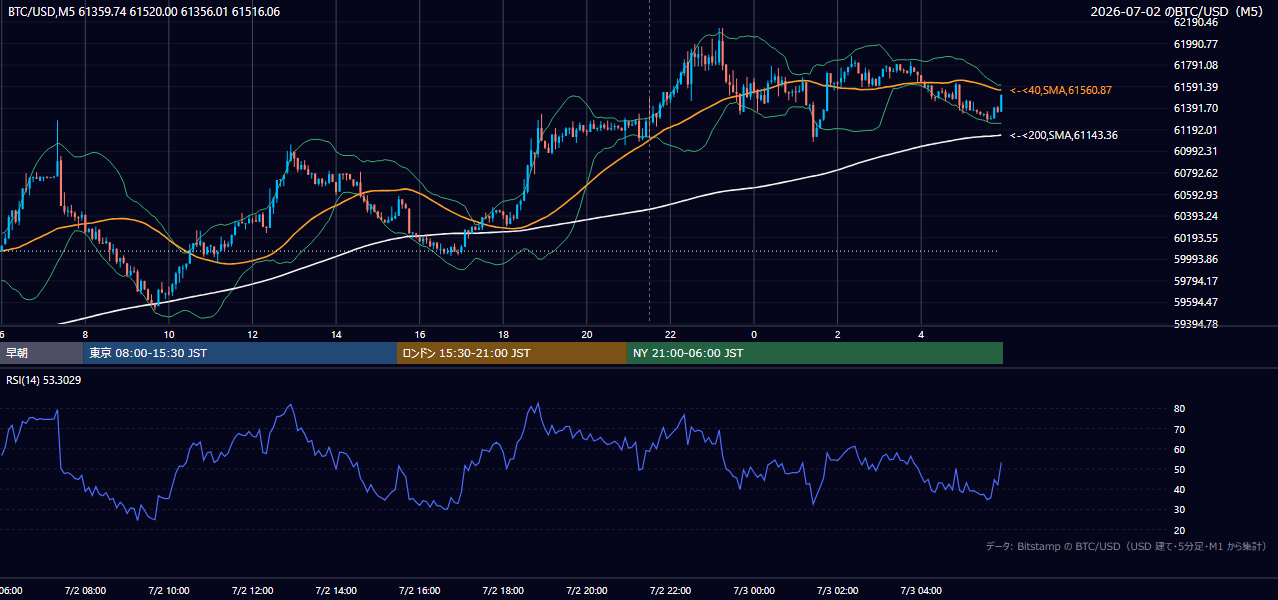The height and width of the screenshot is (600, 1278).
Task: Click the 7/3 02:00 time label
Action: (838, 591)
